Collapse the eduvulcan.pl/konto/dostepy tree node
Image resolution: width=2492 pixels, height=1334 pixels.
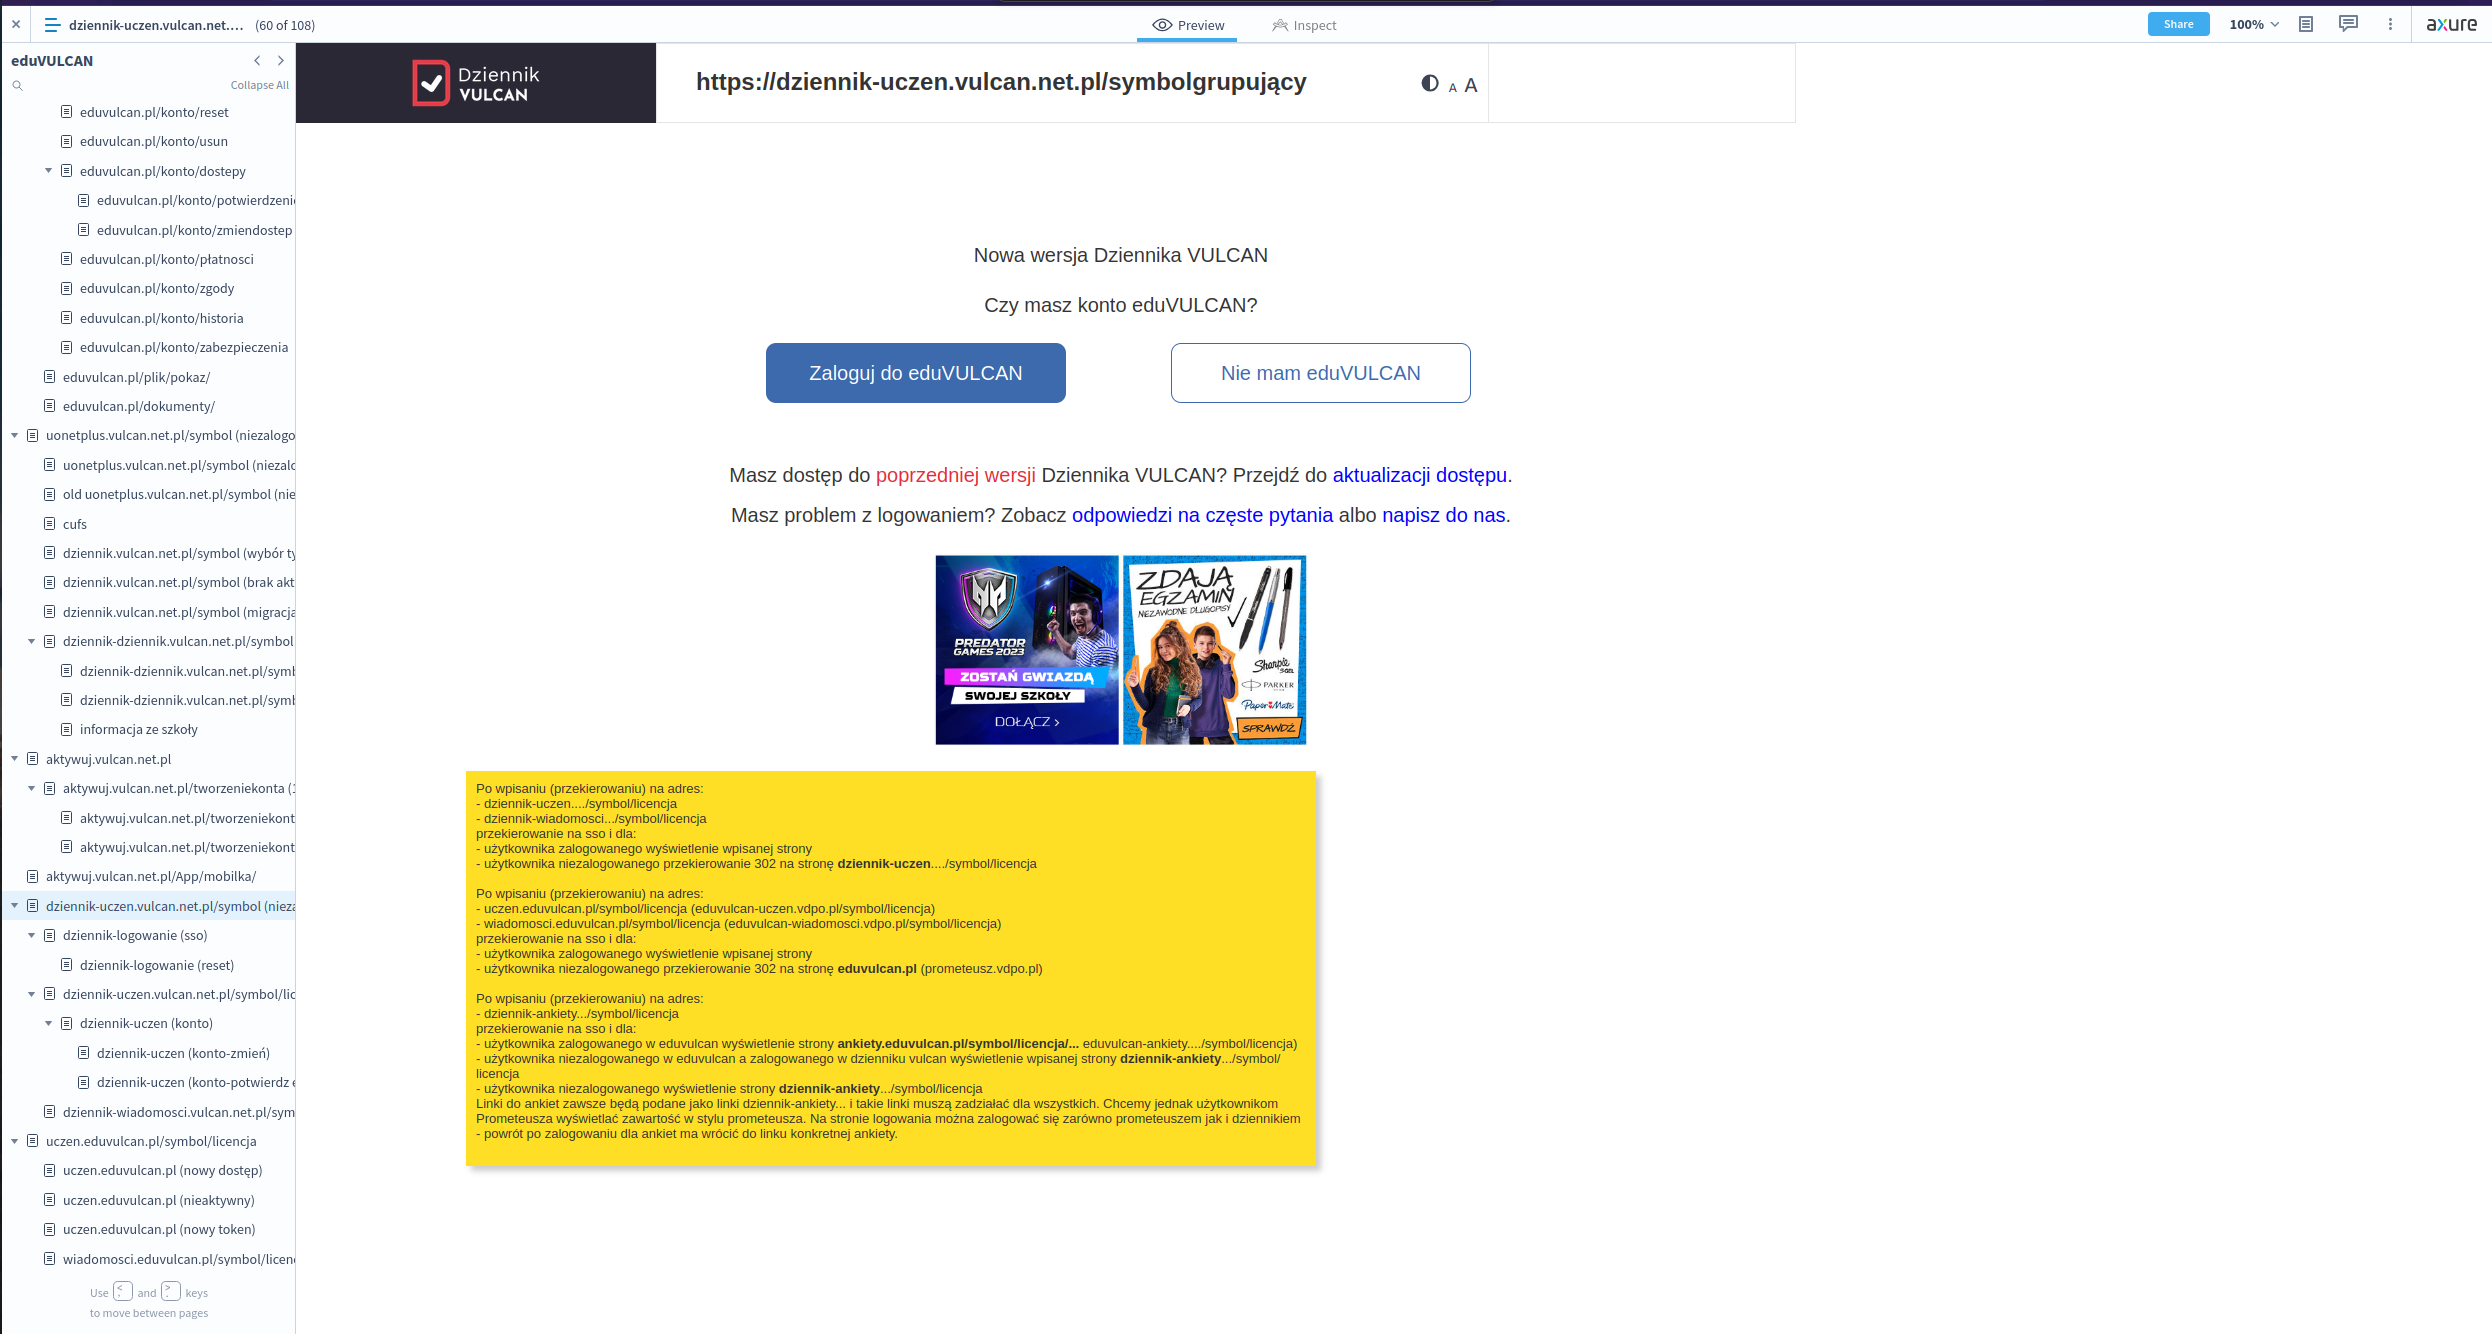tap(48, 171)
